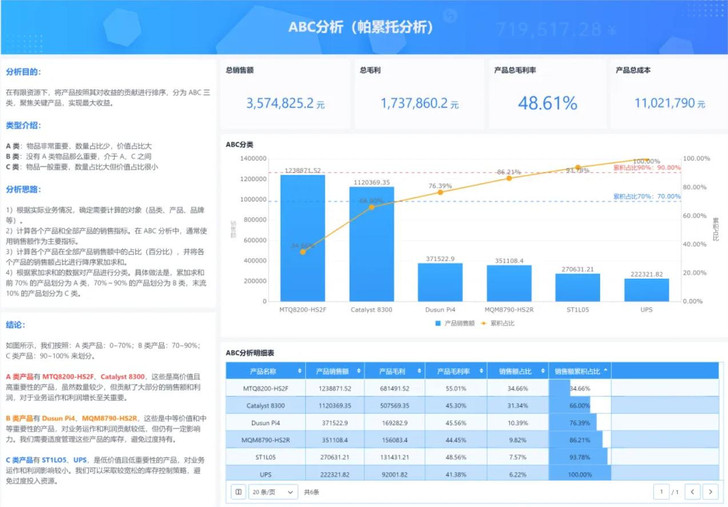The image size is (728, 507).
Task: Select the MQM8790-HS2R bar in chart
Action: [509, 283]
